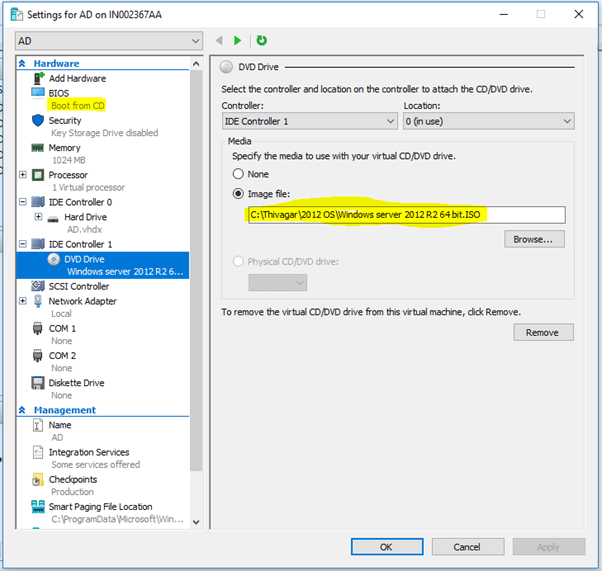
Task: Click the IDE Controller 1 icon
Action: (38, 244)
